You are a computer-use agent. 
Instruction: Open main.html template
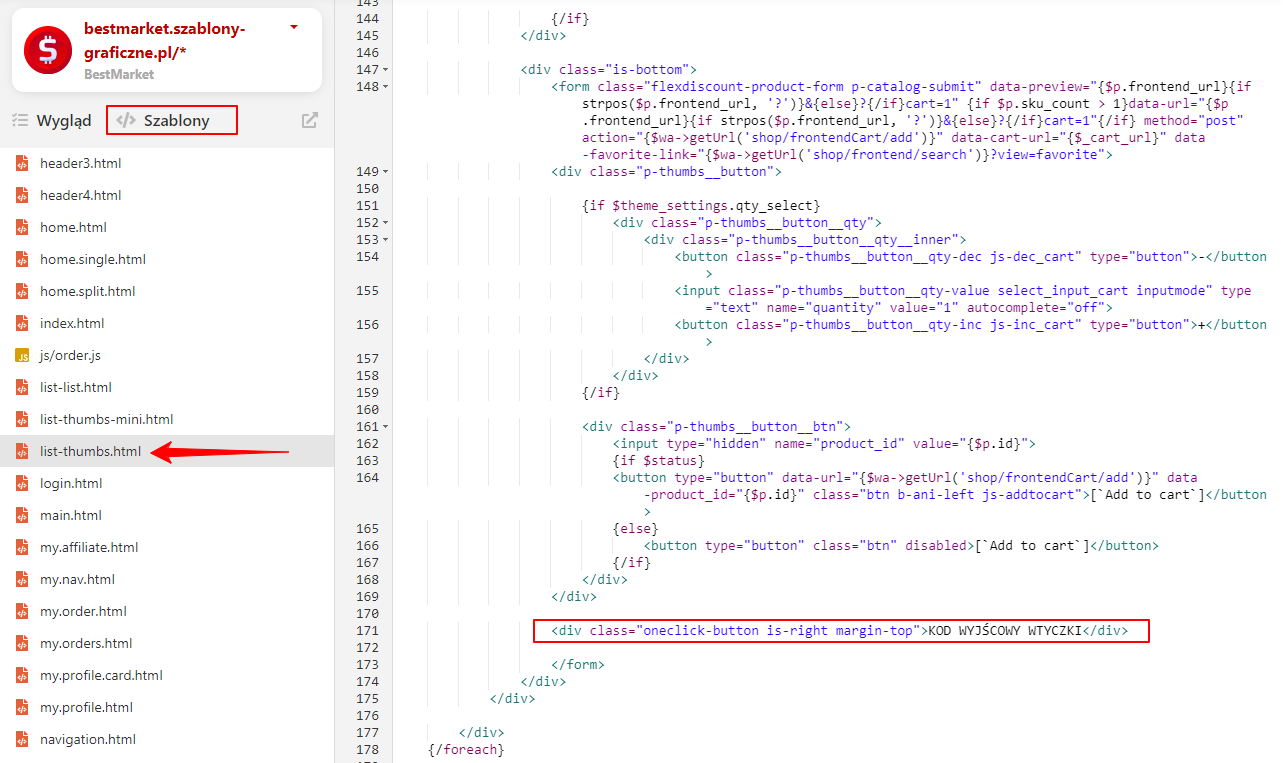[71, 515]
